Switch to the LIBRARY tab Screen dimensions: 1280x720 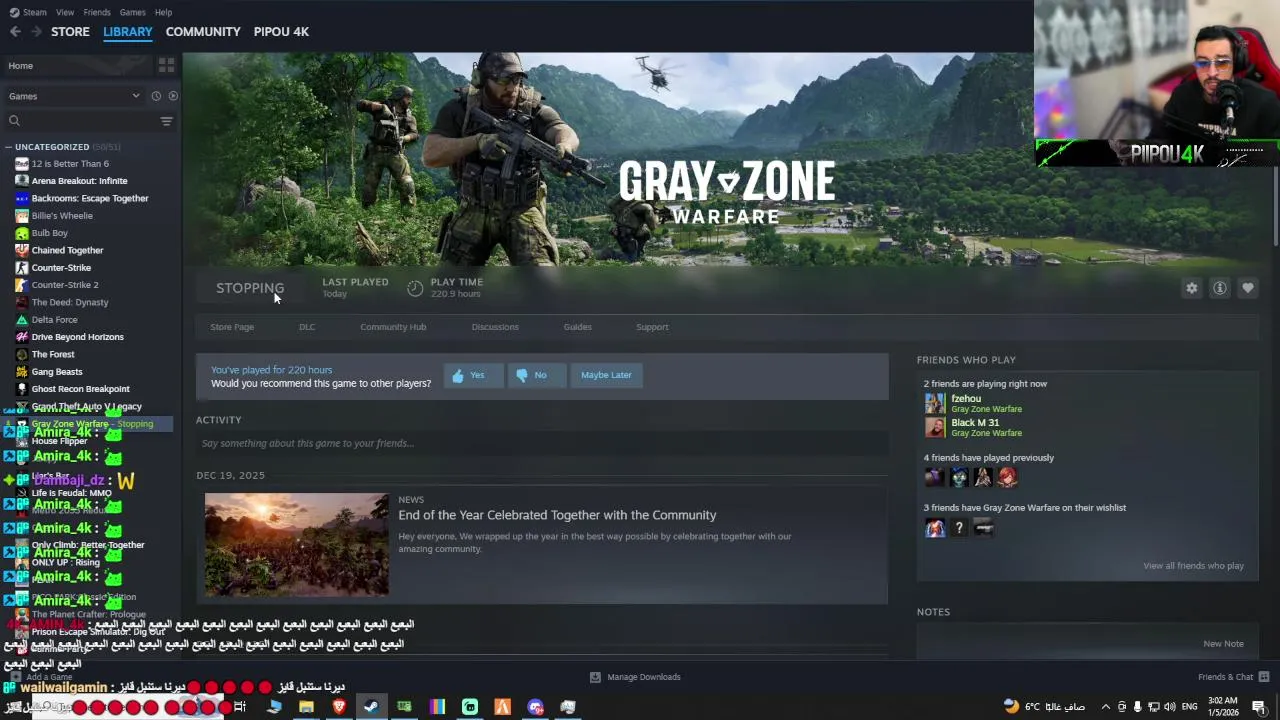pos(128,32)
